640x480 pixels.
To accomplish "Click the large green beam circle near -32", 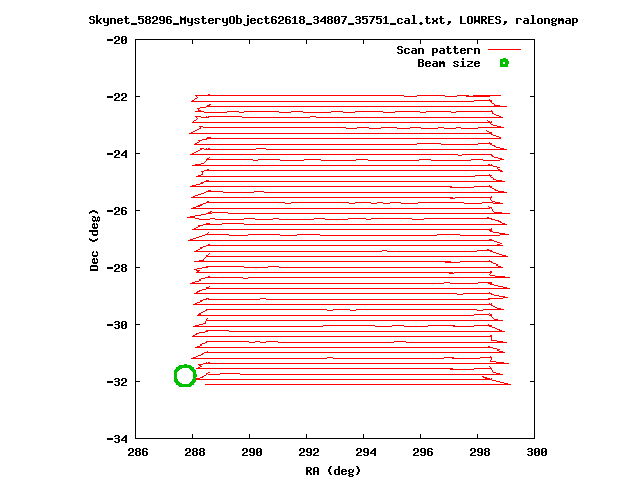I will tap(185, 376).
